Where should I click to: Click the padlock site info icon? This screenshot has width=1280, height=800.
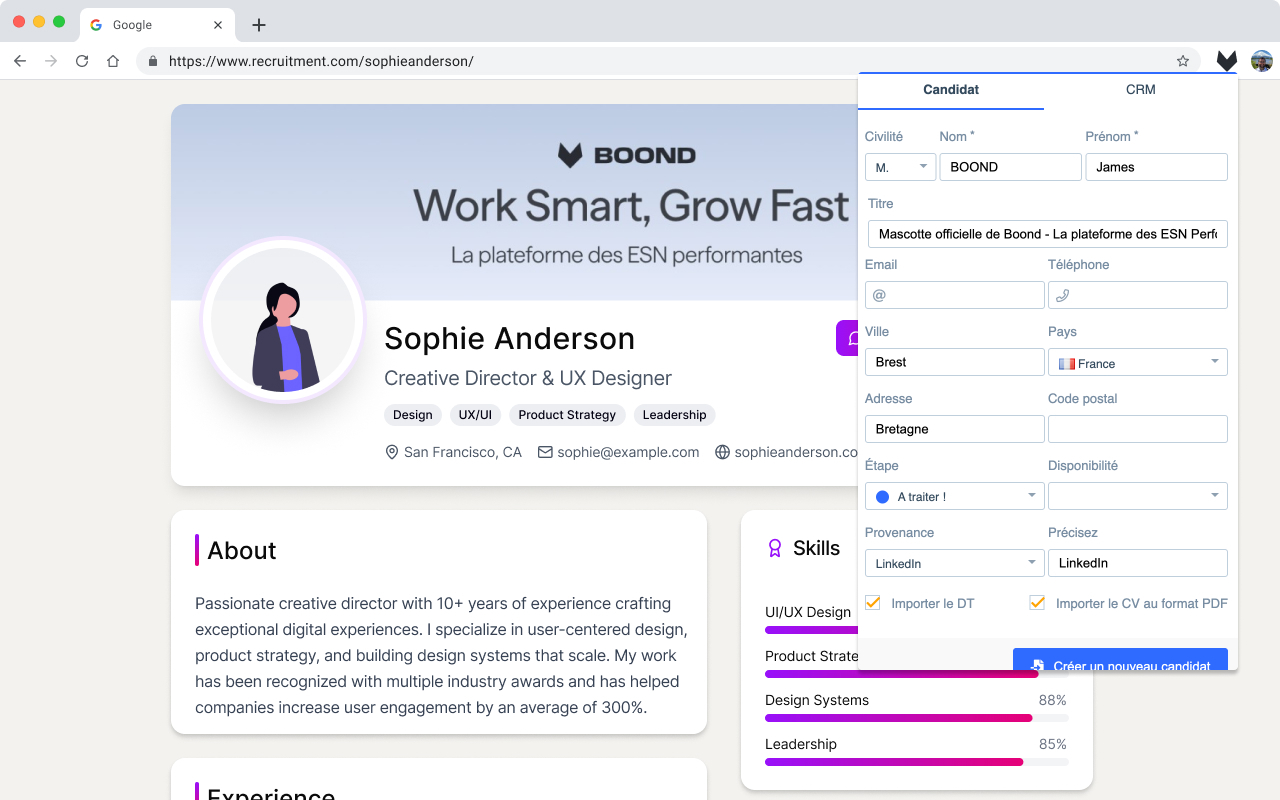pos(153,61)
